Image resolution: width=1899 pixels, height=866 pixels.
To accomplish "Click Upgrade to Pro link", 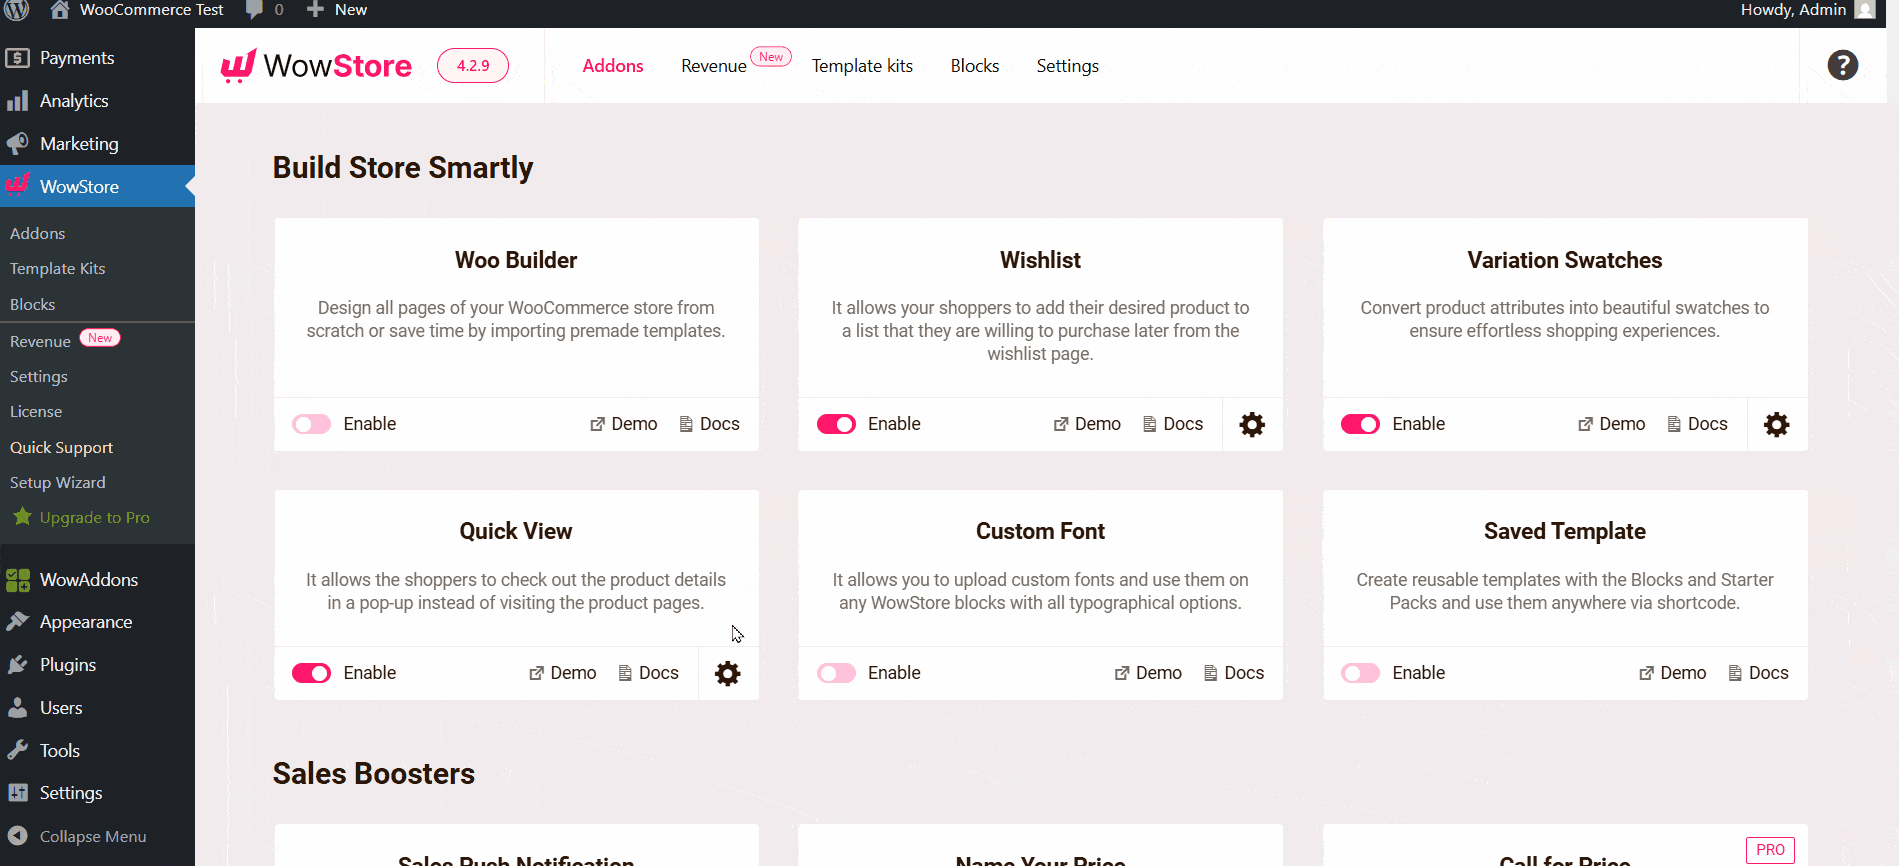I will tap(95, 517).
